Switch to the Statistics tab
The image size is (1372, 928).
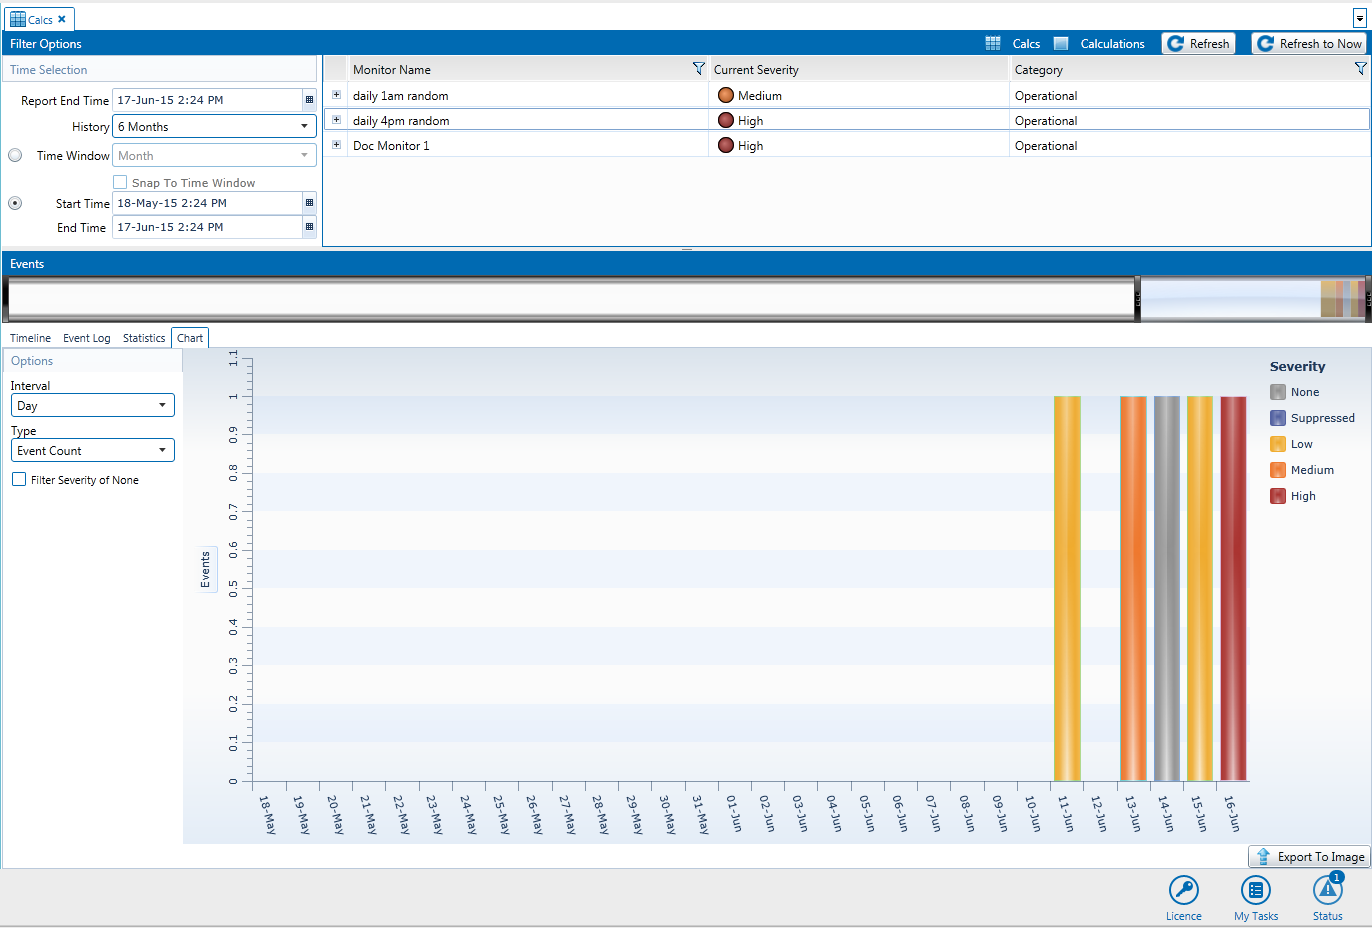click(x=144, y=338)
